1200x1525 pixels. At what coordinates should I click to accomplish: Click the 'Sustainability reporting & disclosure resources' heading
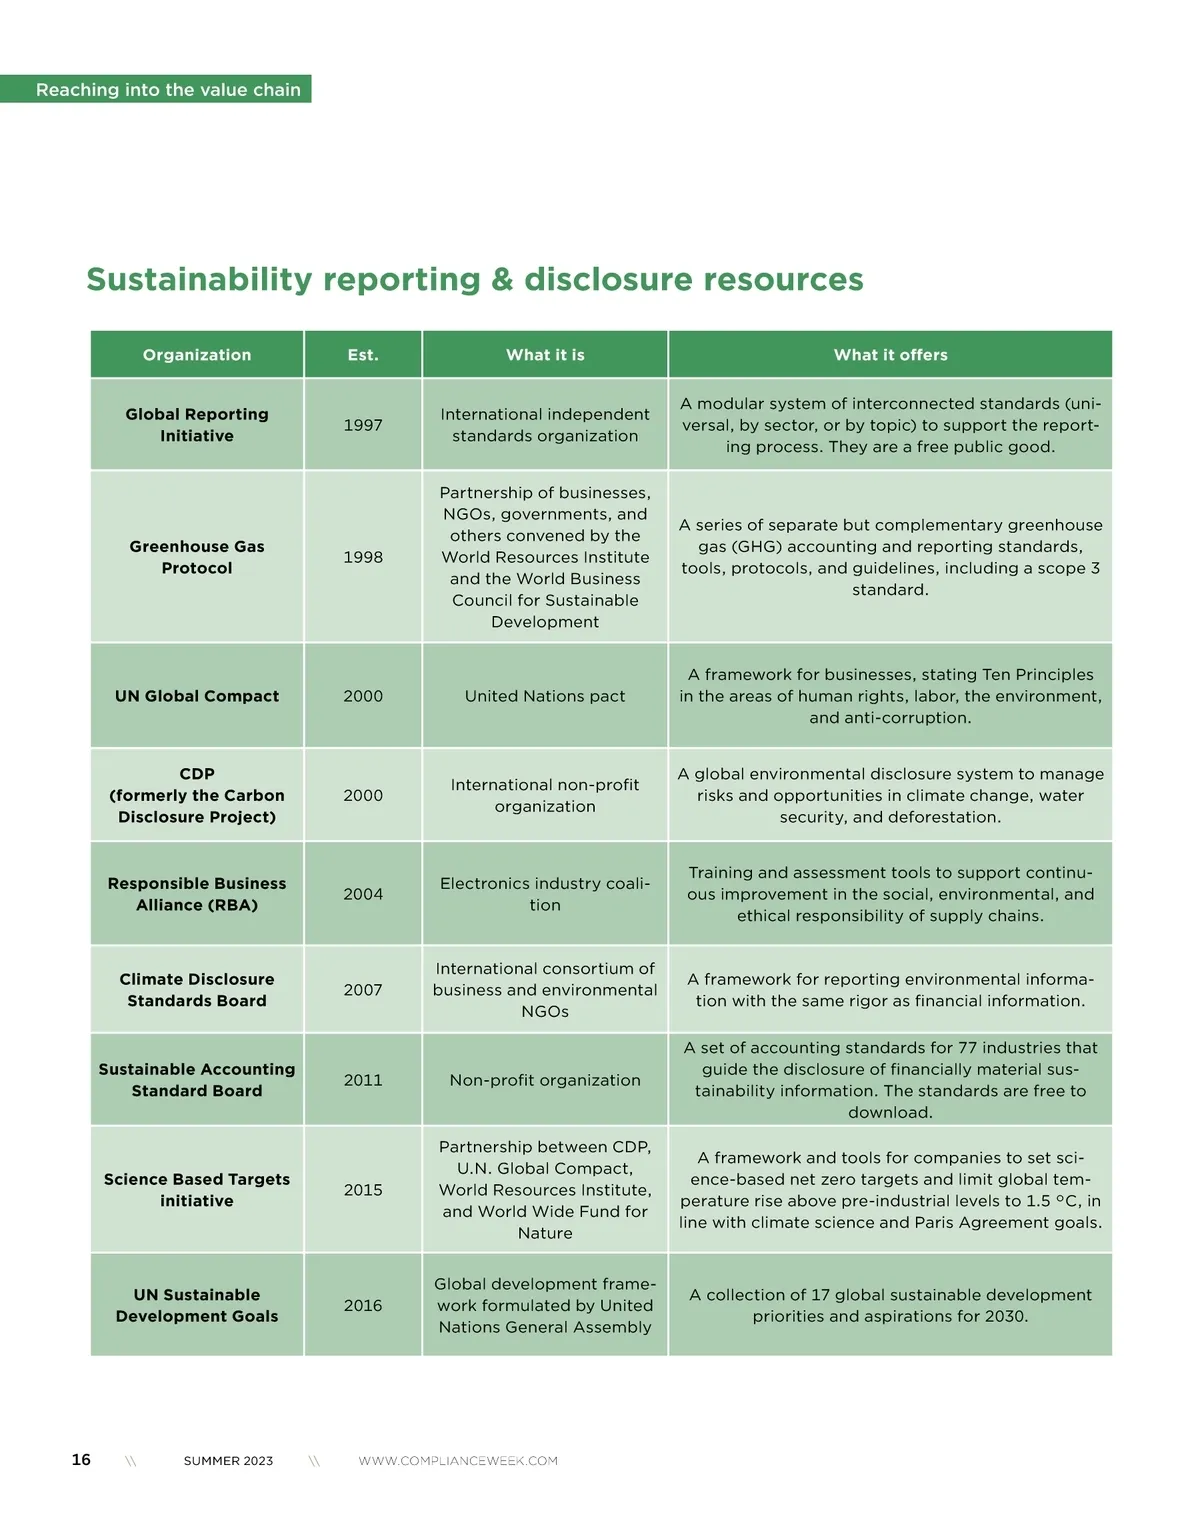tap(474, 279)
